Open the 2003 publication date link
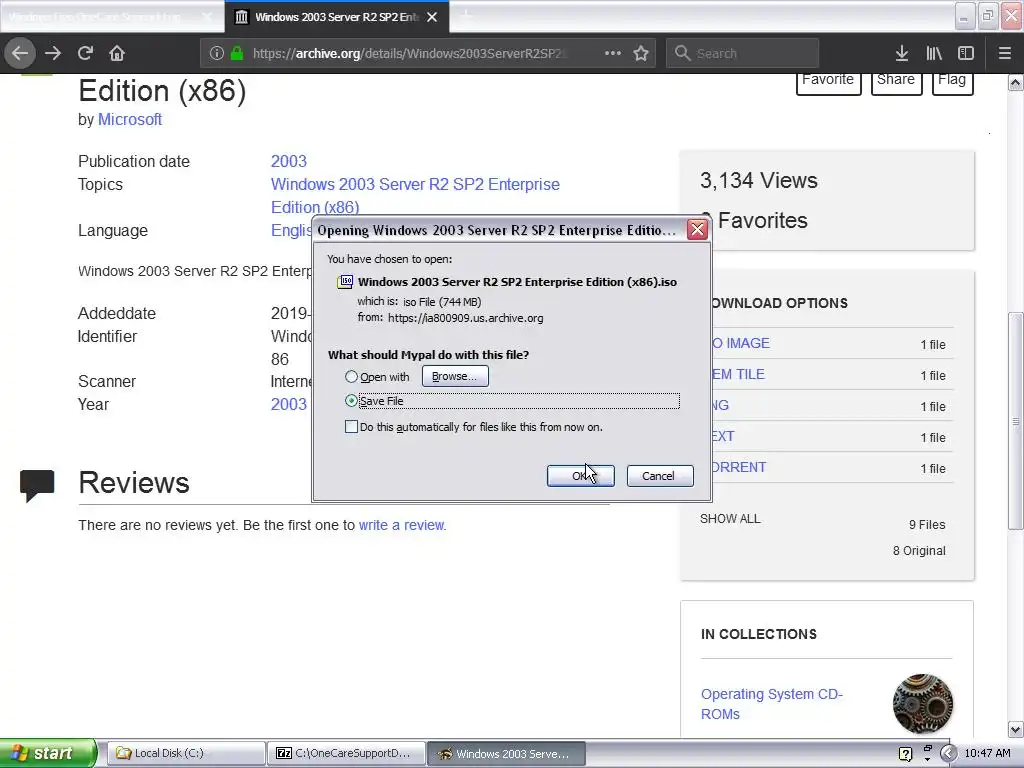Viewport: 1024px width, 768px height. tap(289, 161)
